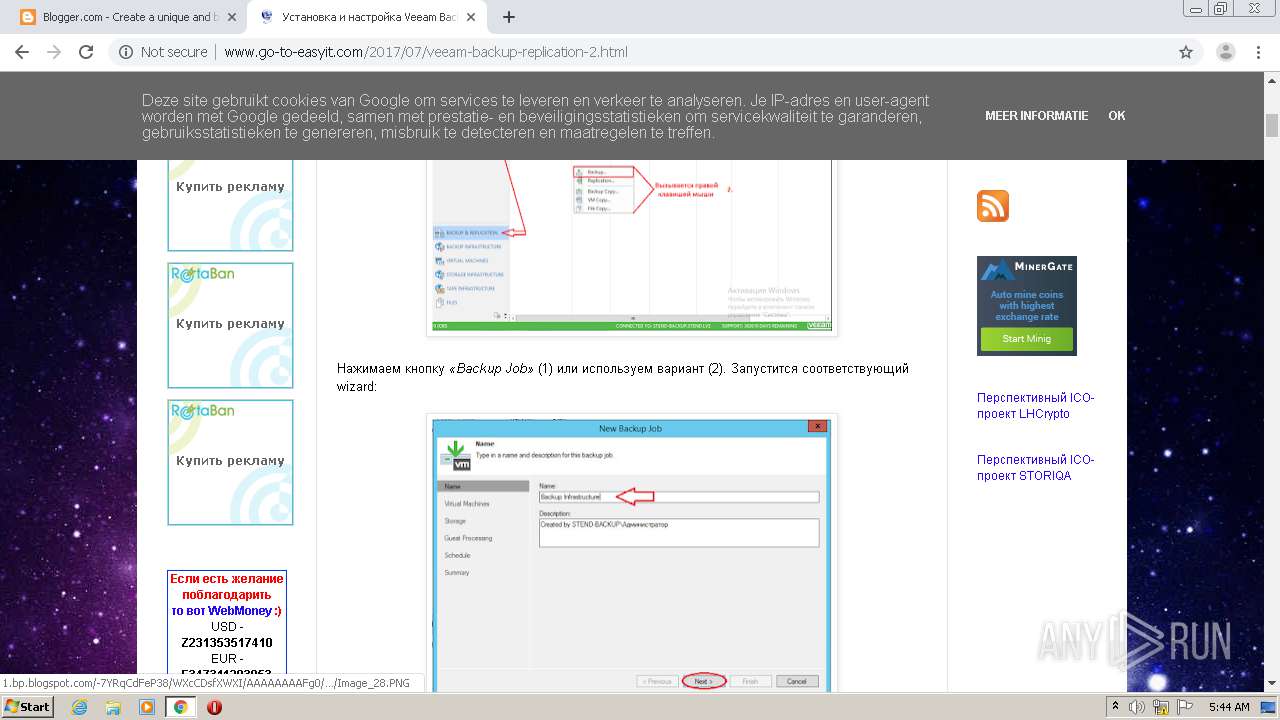Accept cookies with the OK button
The width and height of the screenshot is (1280, 720).
(x=1116, y=116)
